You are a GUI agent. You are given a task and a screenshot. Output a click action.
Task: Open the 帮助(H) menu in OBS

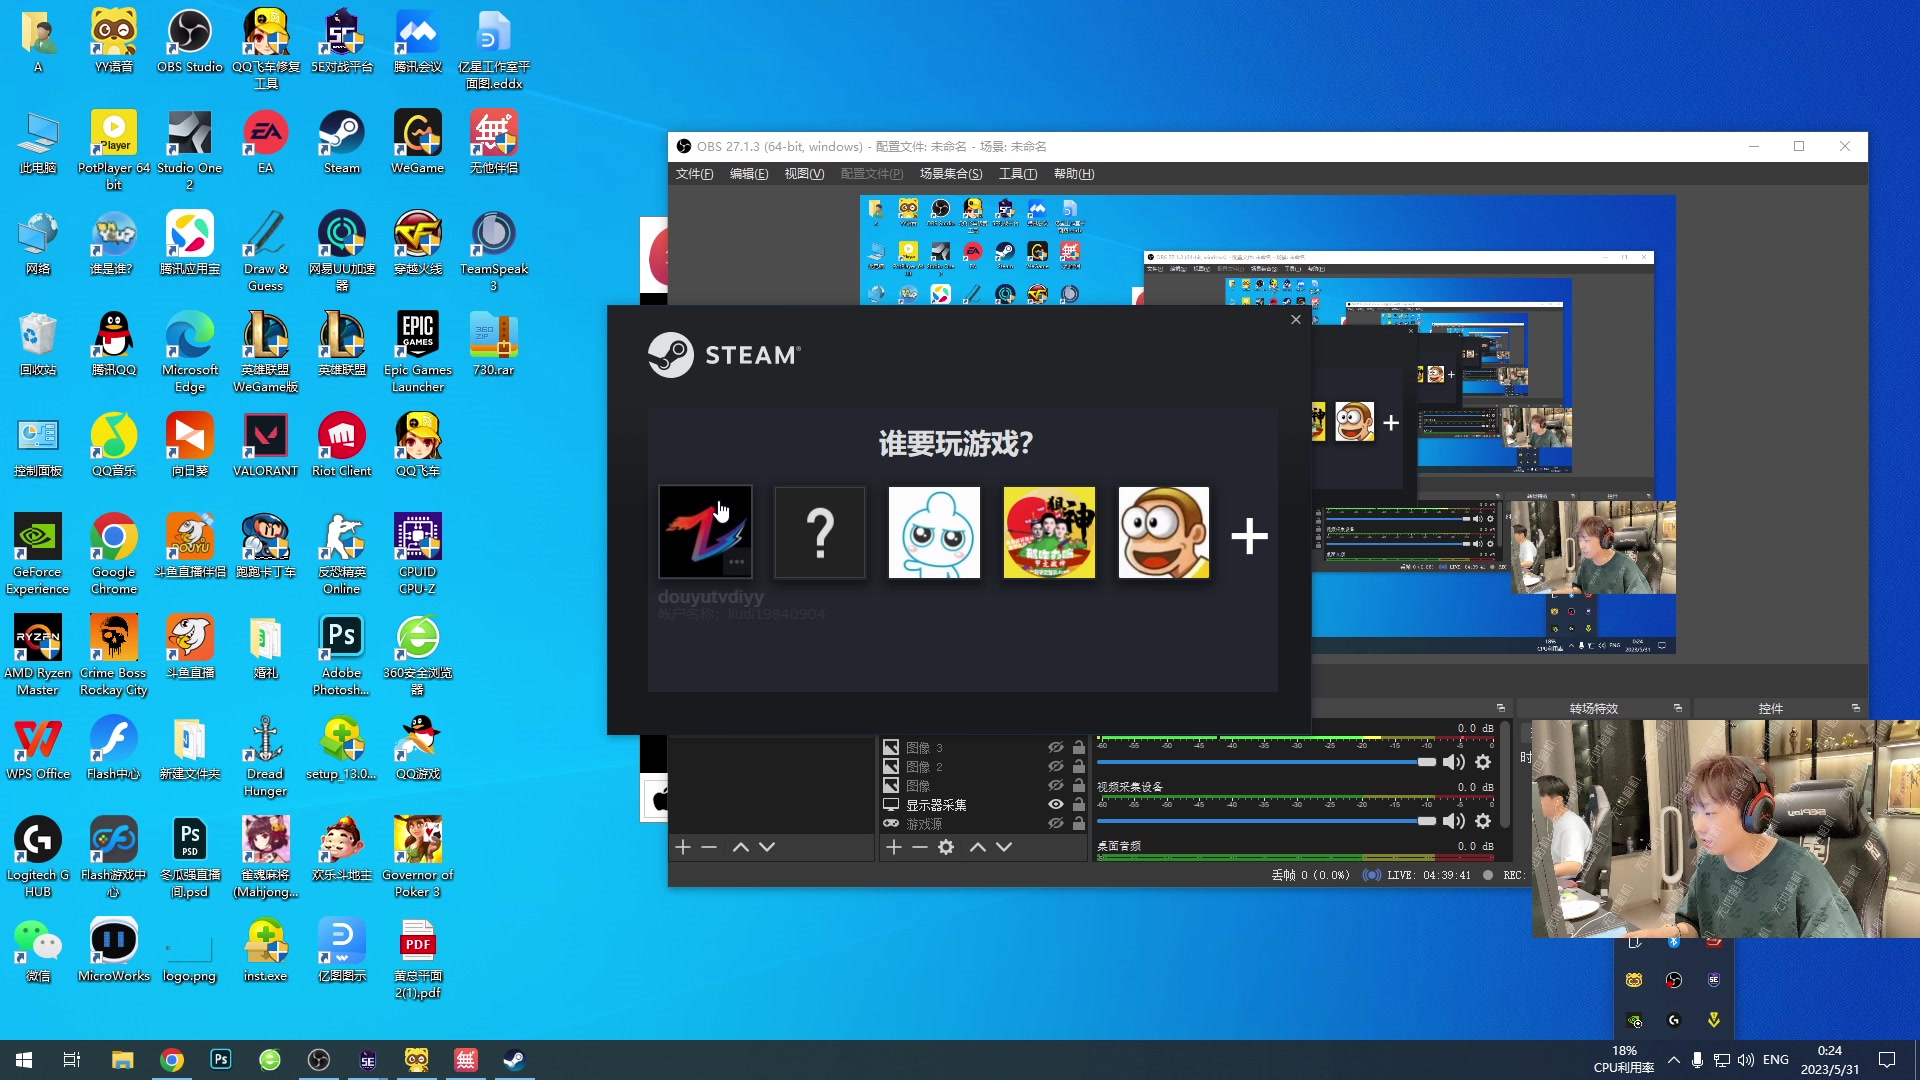[x=1074, y=174]
